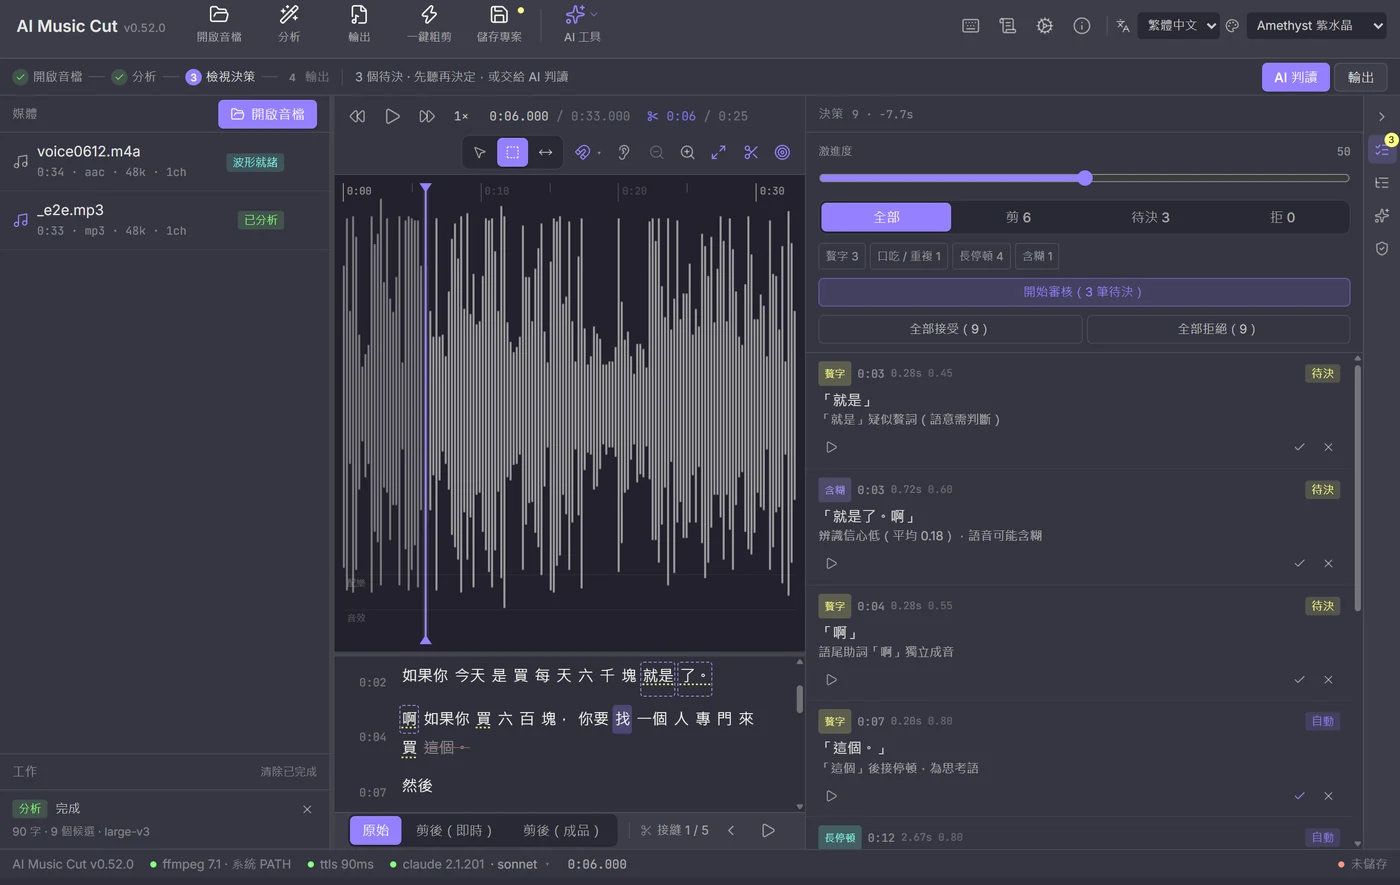Run analysis with the 分析 wand icon

(x=289, y=24)
